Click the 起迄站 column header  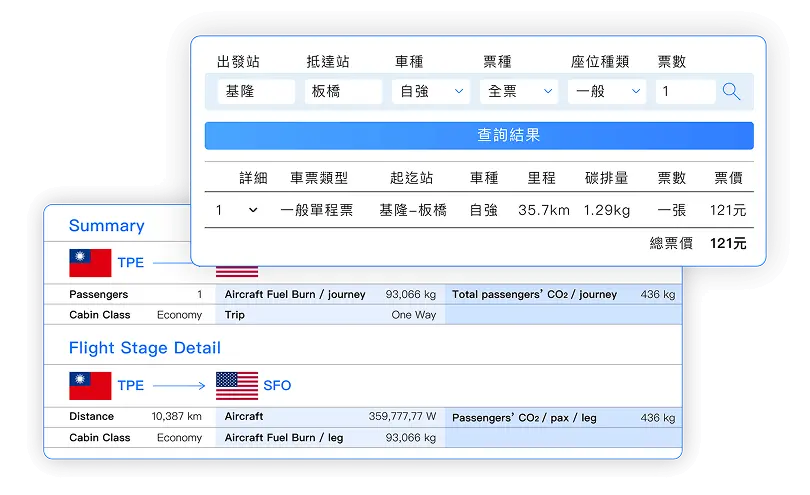tap(411, 178)
